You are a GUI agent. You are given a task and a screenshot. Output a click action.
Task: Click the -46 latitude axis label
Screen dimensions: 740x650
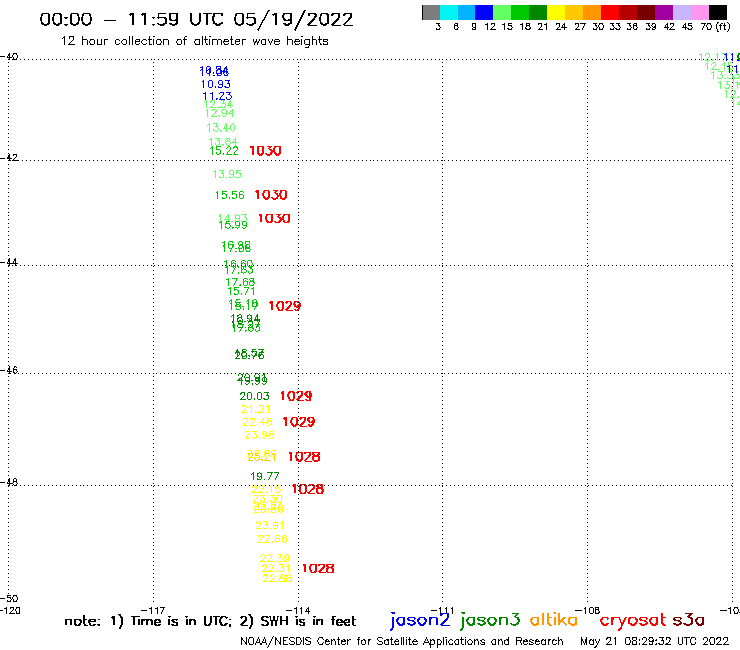tap(9, 370)
